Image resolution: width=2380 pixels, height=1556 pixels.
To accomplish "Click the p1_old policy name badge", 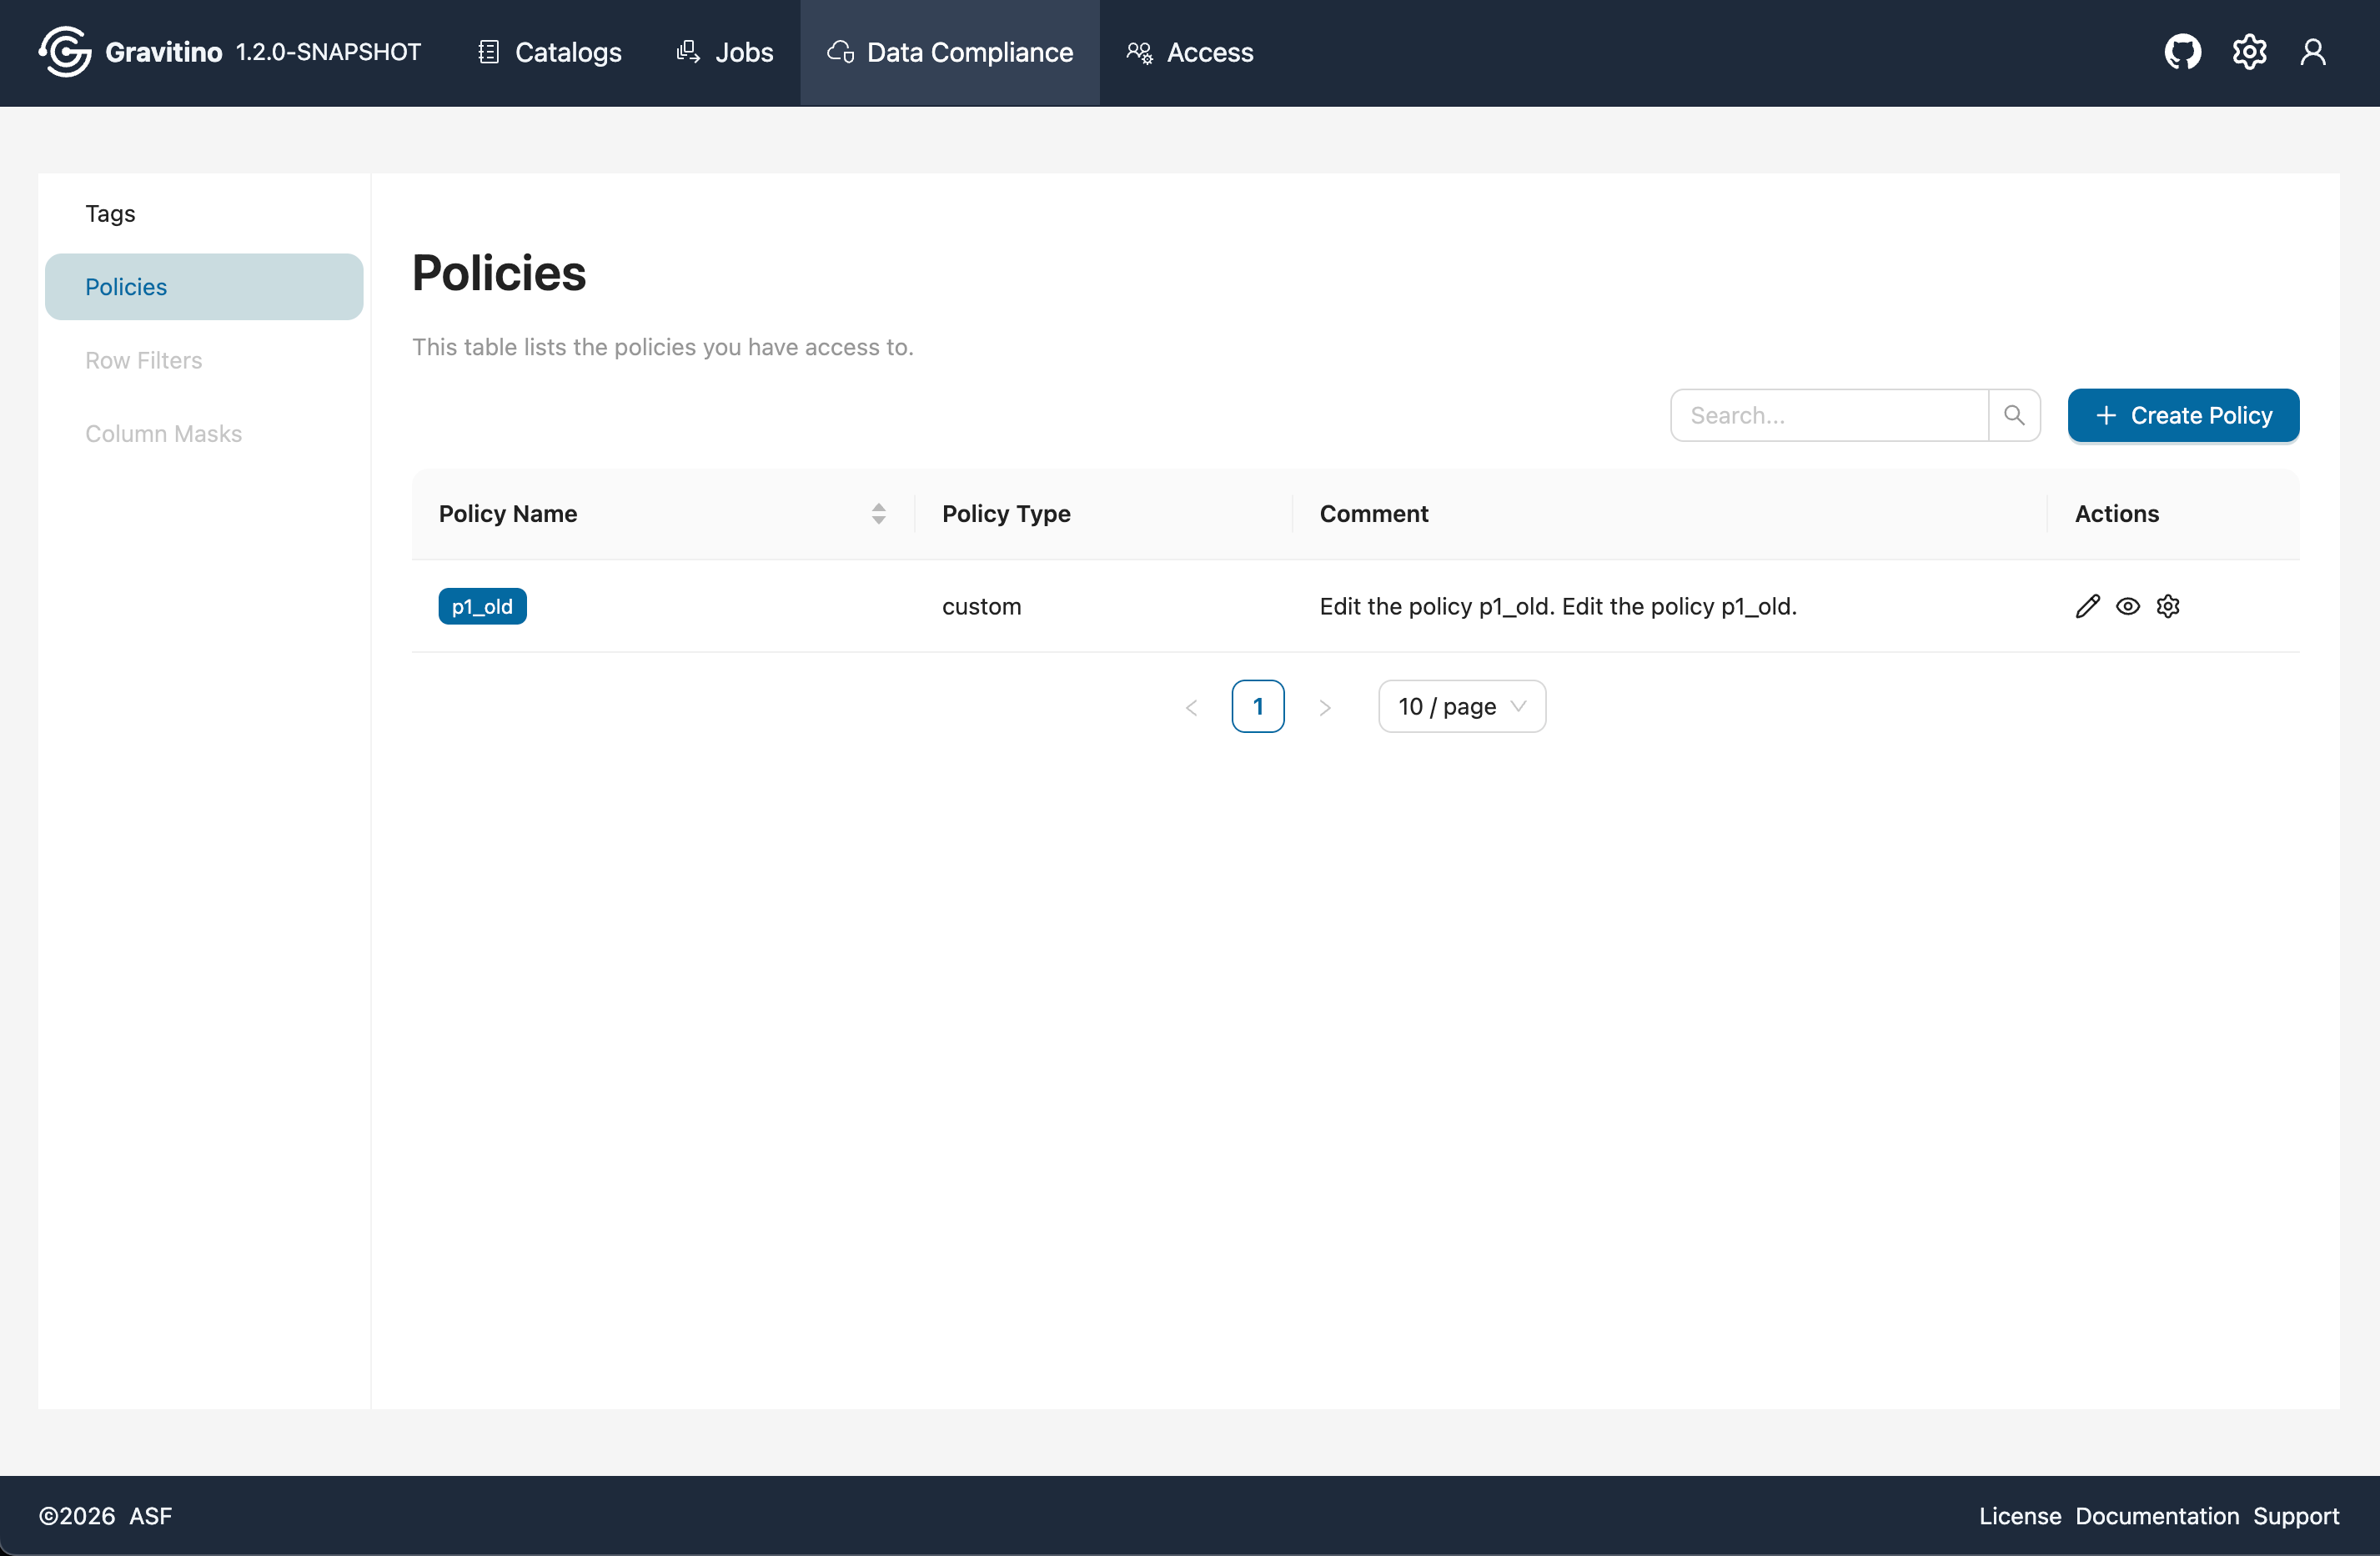I will click(x=482, y=606).
